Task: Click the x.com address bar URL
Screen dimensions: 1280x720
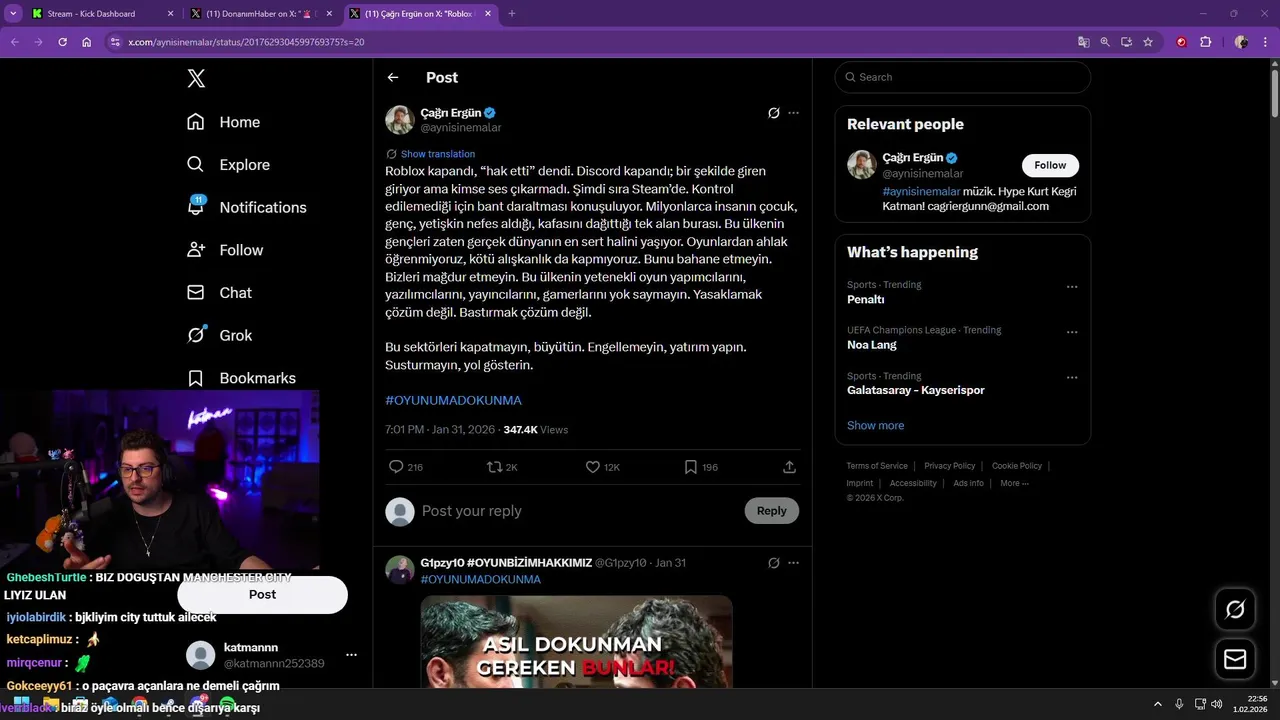Action: pos(246,42)
